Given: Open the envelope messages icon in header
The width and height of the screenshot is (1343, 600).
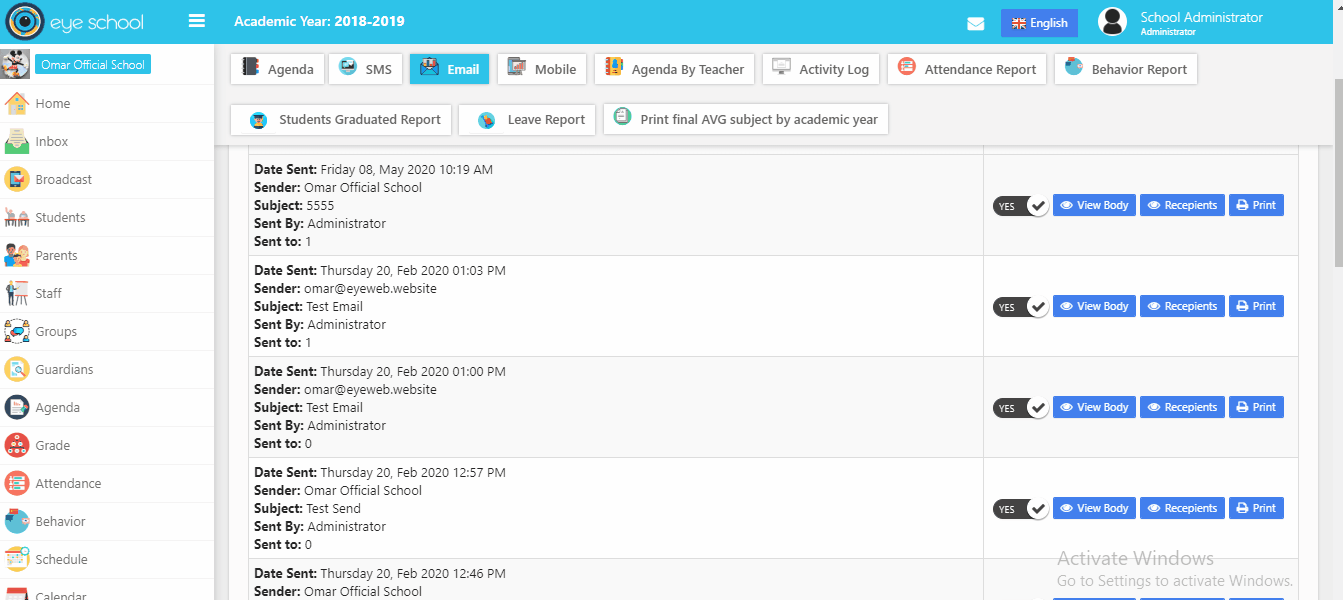Looking at the screenshot, I should point(976,23).
